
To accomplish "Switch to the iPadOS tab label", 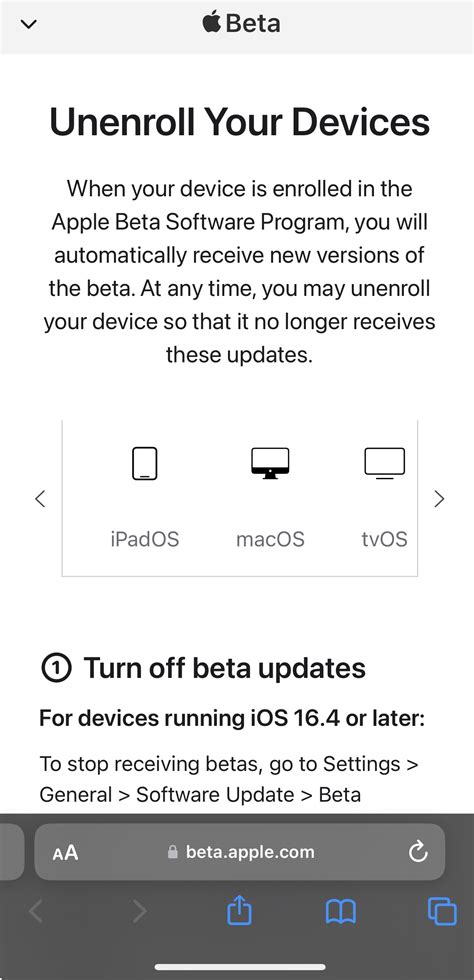I will coord(144,539).
